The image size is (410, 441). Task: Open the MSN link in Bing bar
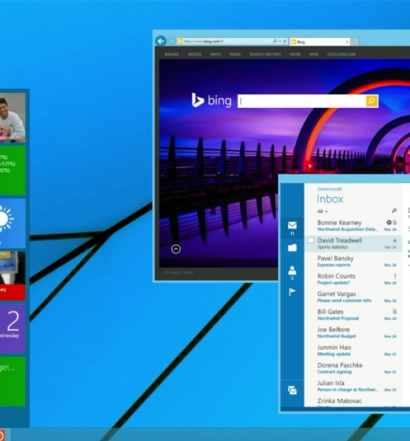(314, 54)
